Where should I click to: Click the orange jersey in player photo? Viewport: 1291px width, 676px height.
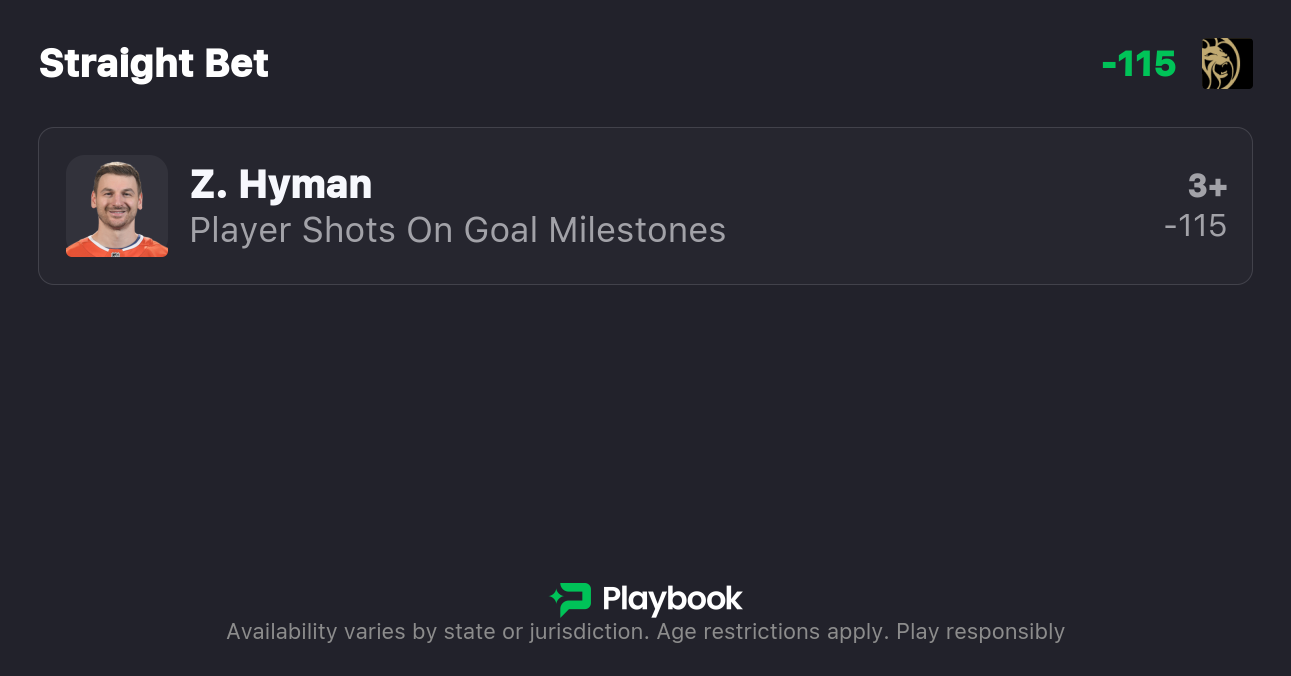click(x=117, y=244)
